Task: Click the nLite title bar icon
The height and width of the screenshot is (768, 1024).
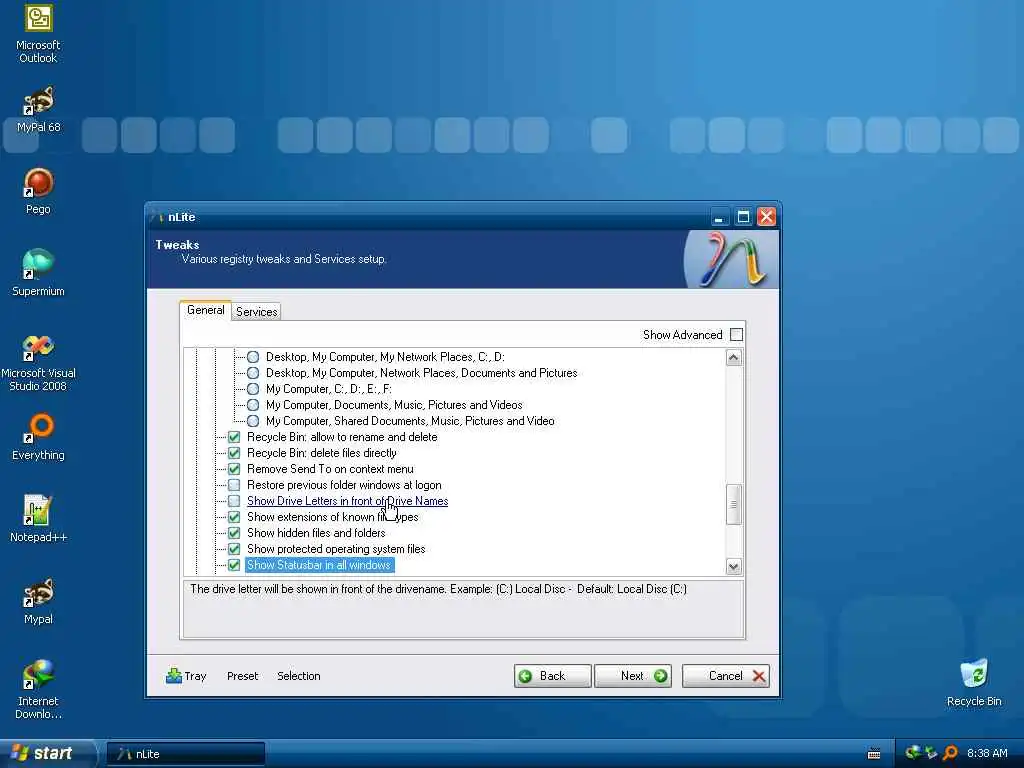Action: 157,217
